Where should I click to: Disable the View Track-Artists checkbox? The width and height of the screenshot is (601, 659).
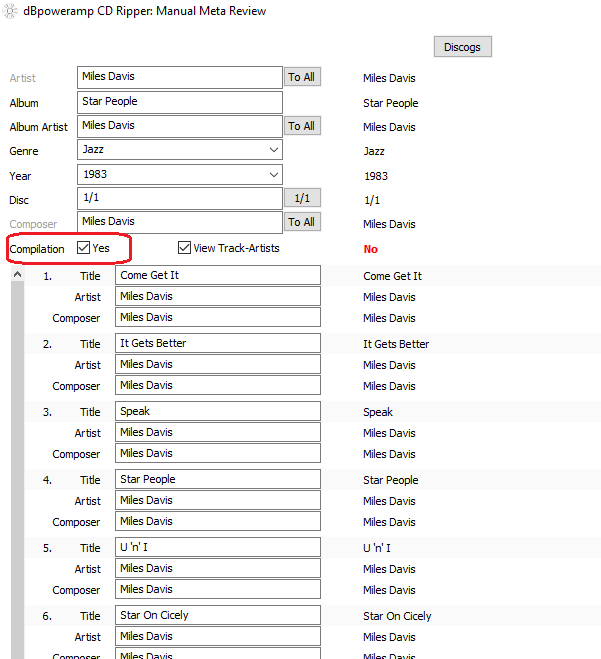[184, 248]
